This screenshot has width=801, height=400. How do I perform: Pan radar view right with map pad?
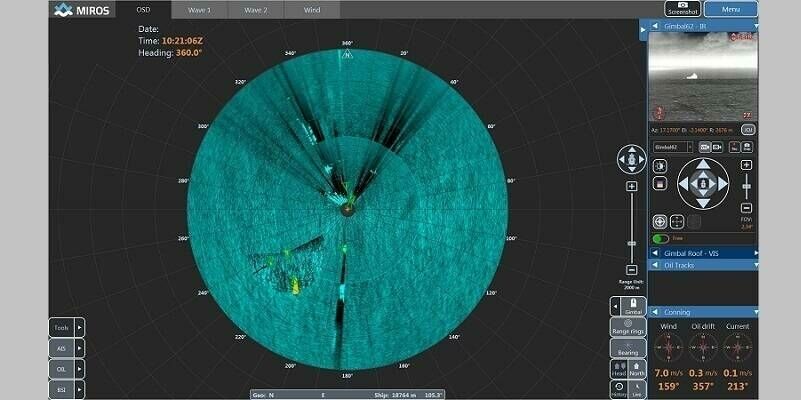tap(642, 159)
